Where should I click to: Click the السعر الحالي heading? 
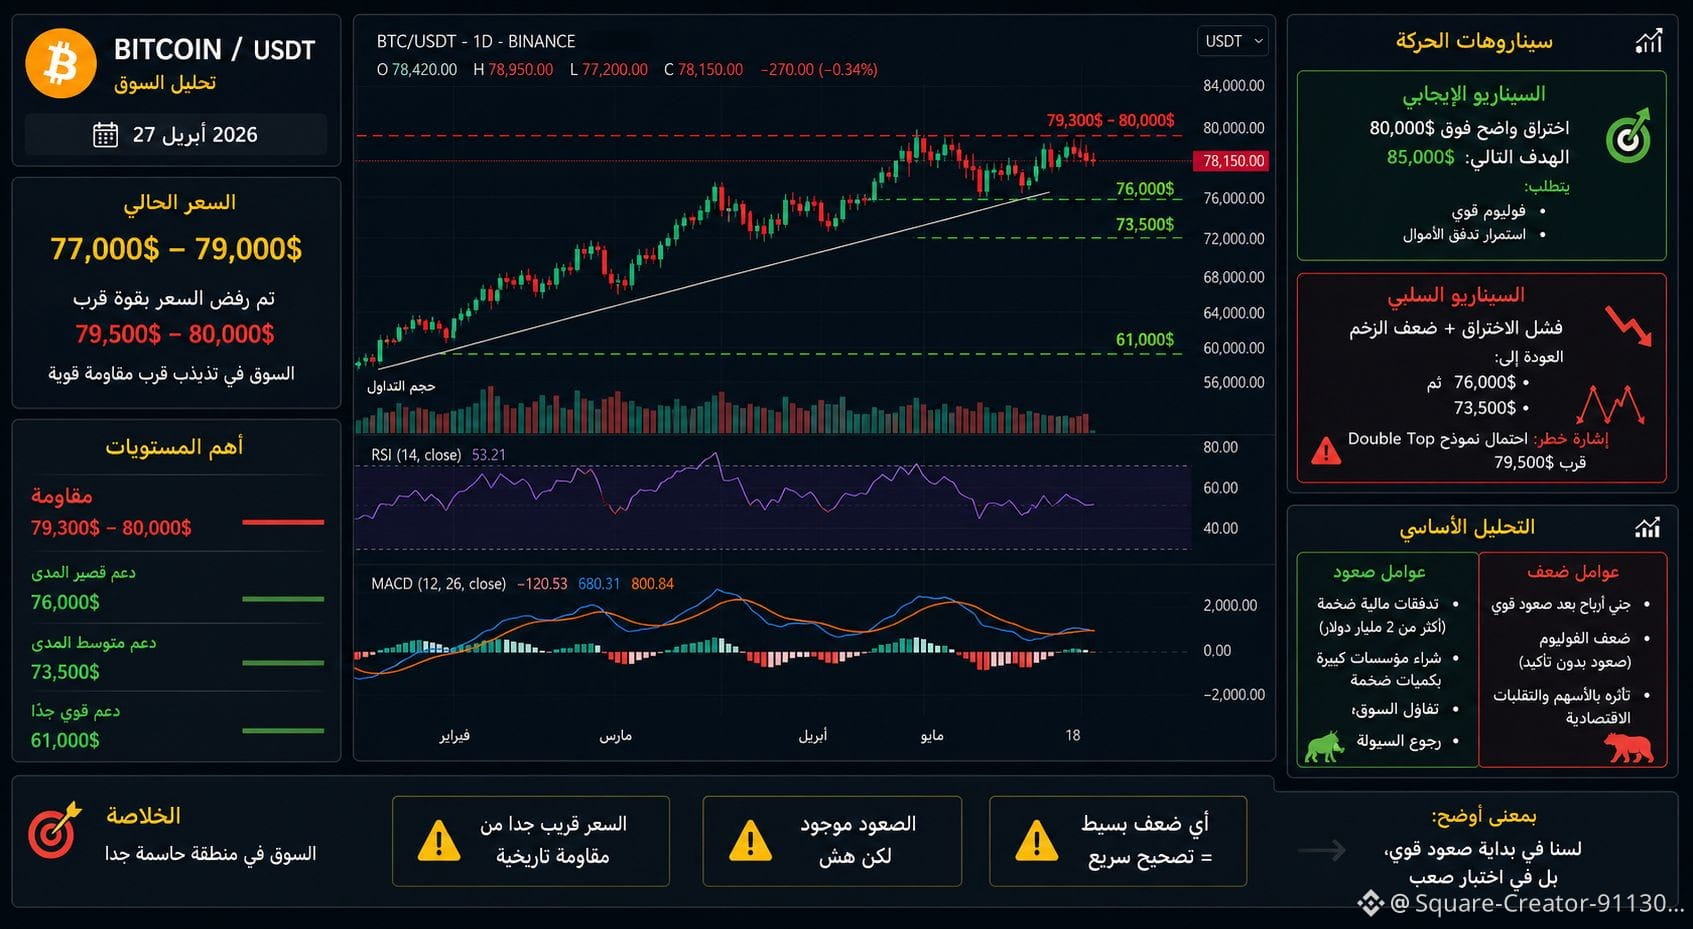(179, 203)
